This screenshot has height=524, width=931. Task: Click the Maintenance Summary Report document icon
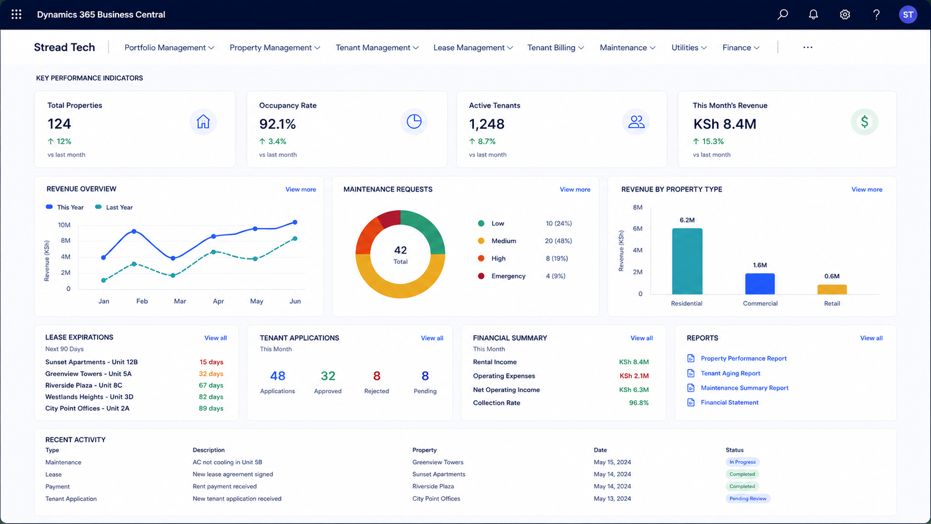691,388
